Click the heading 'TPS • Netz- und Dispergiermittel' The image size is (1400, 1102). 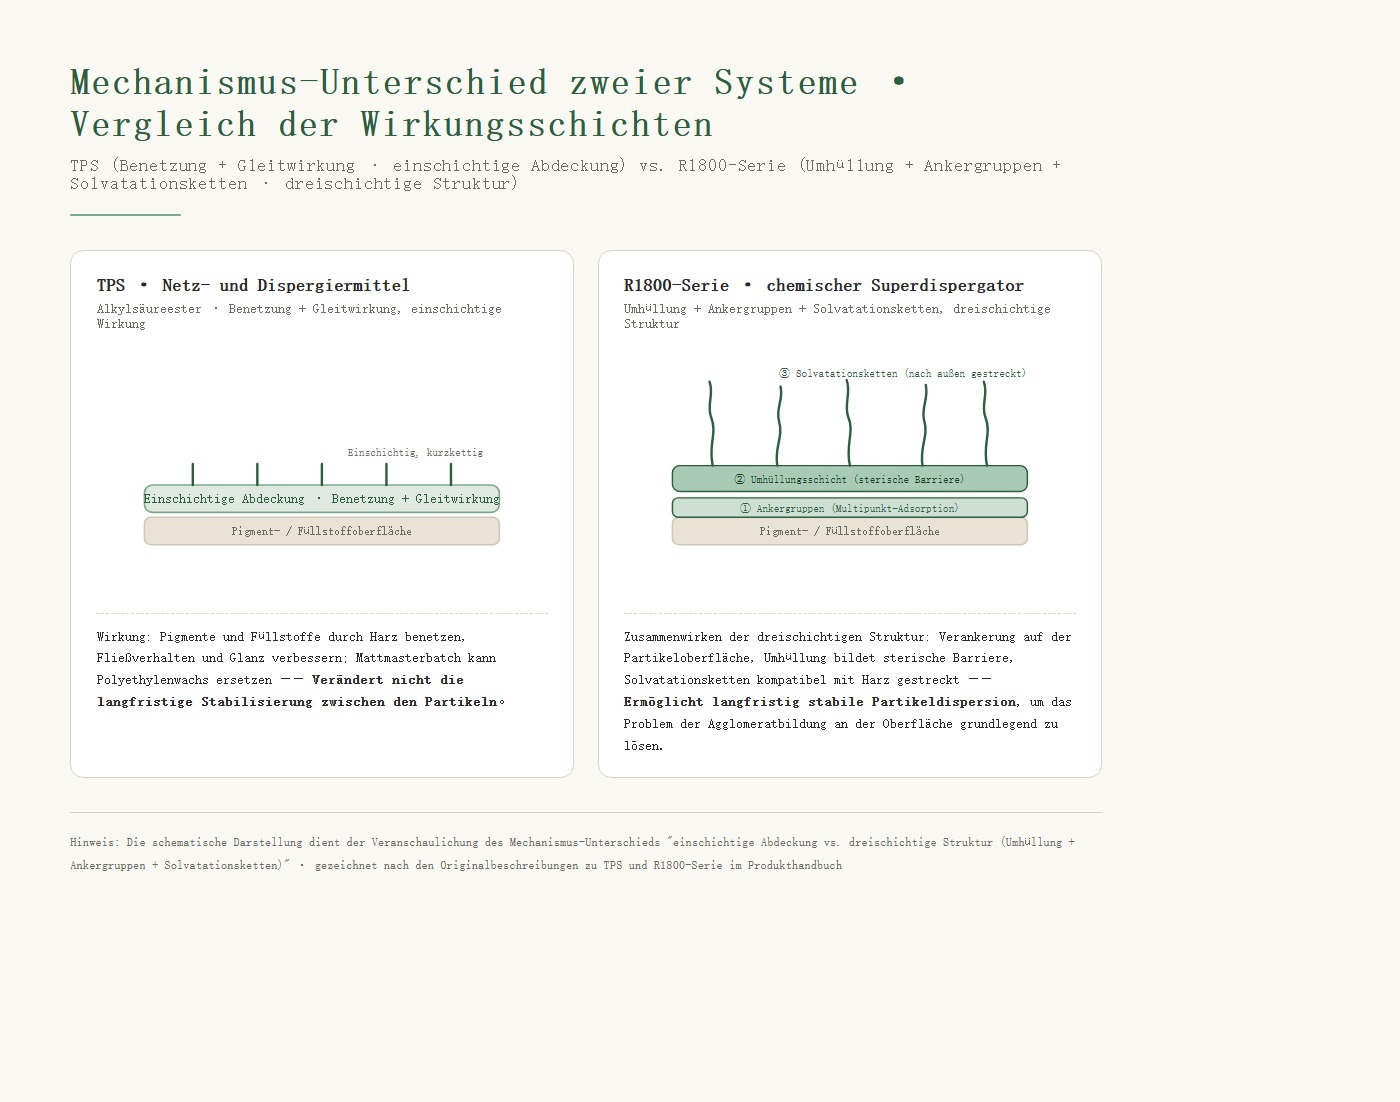[253, 285]
